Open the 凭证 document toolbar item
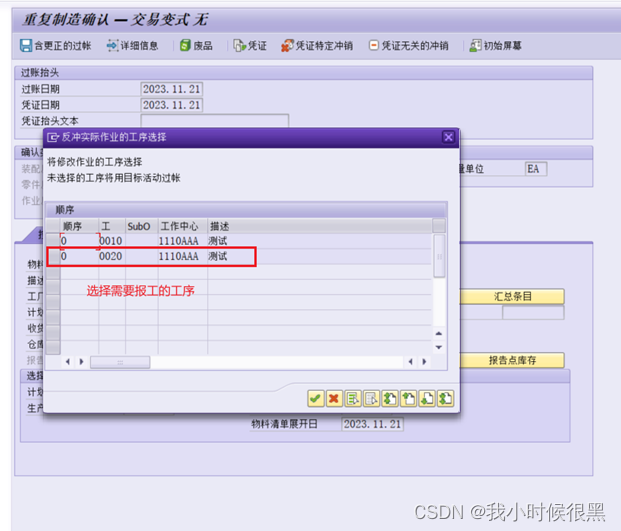The height and width of the screenshot is (531, 621). point(250,46)
